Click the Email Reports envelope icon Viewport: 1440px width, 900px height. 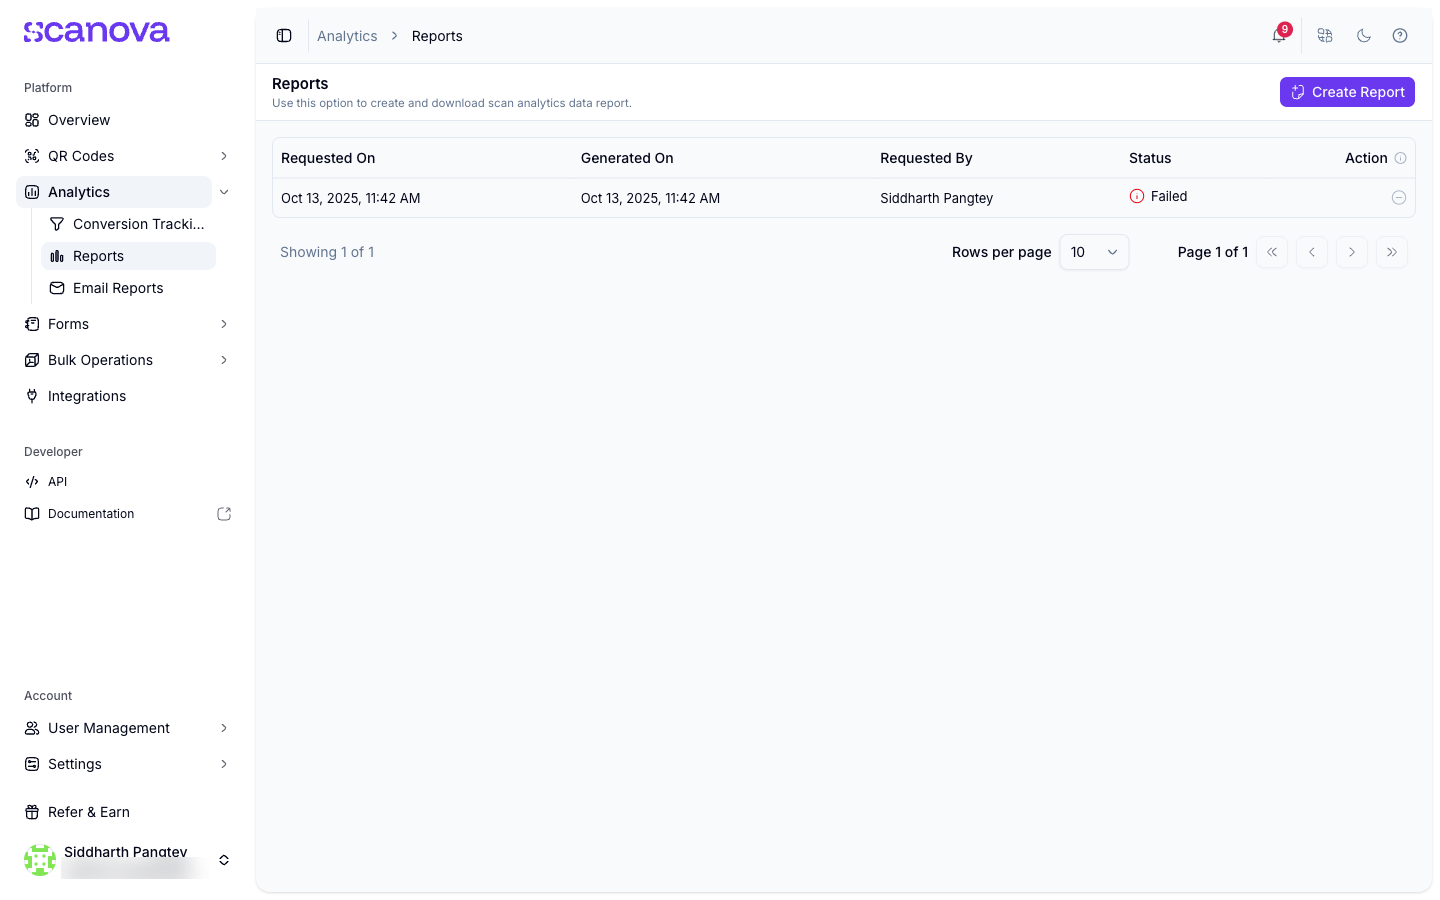coord(57,288)
